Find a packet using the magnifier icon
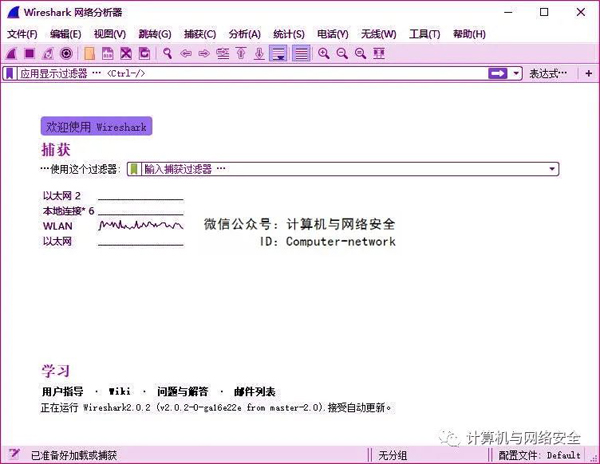The width and height of the screenshot is (600, 464). (x=167, y=53)
